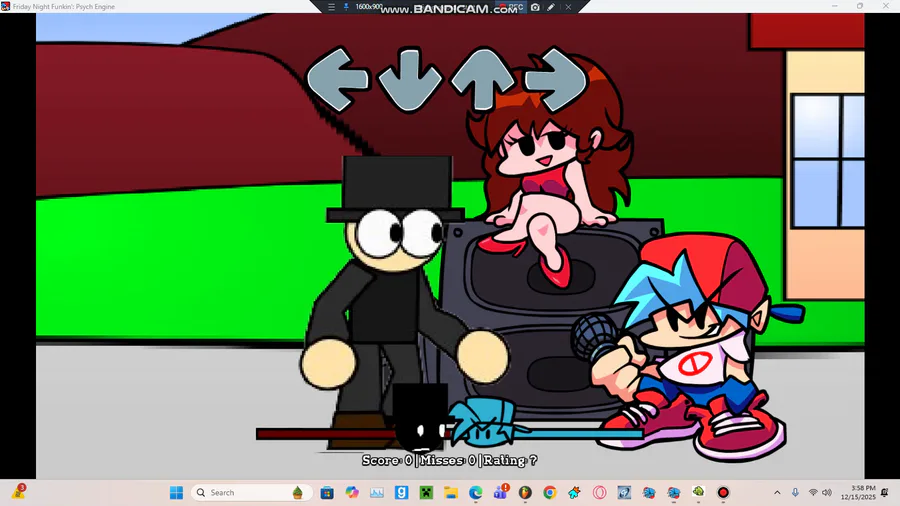The image size is (900, 506).
Task: Open Microsoft Store from the taskbar
Action: (x=327, y=492)
